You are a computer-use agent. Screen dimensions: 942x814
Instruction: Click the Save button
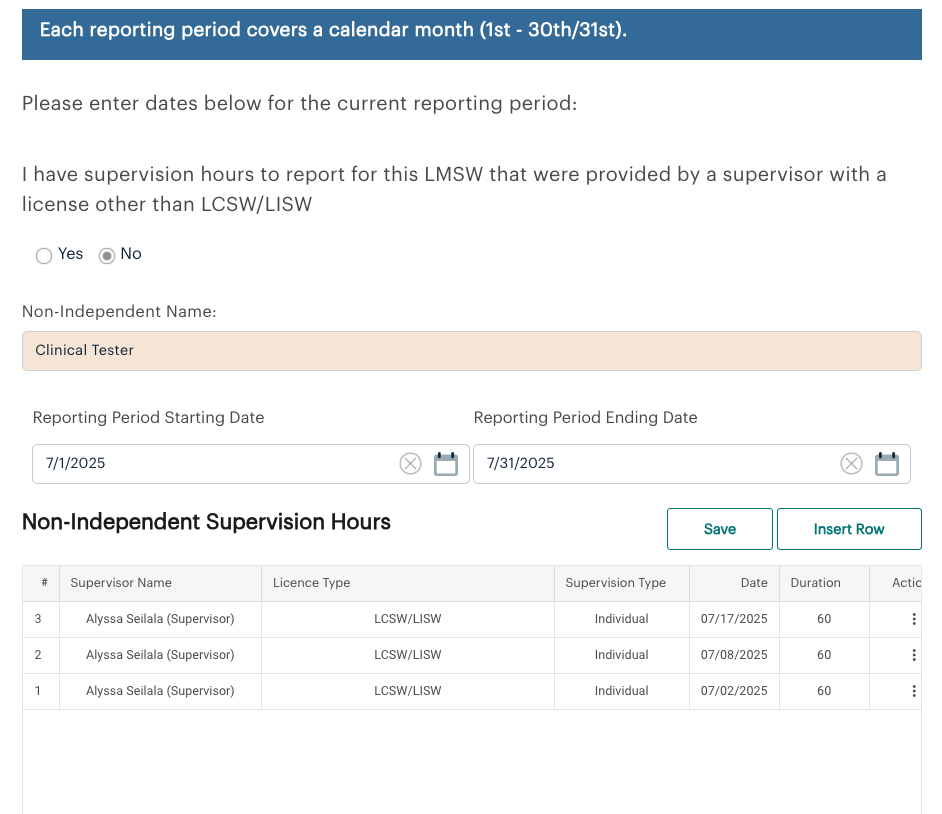pos(720,529)
